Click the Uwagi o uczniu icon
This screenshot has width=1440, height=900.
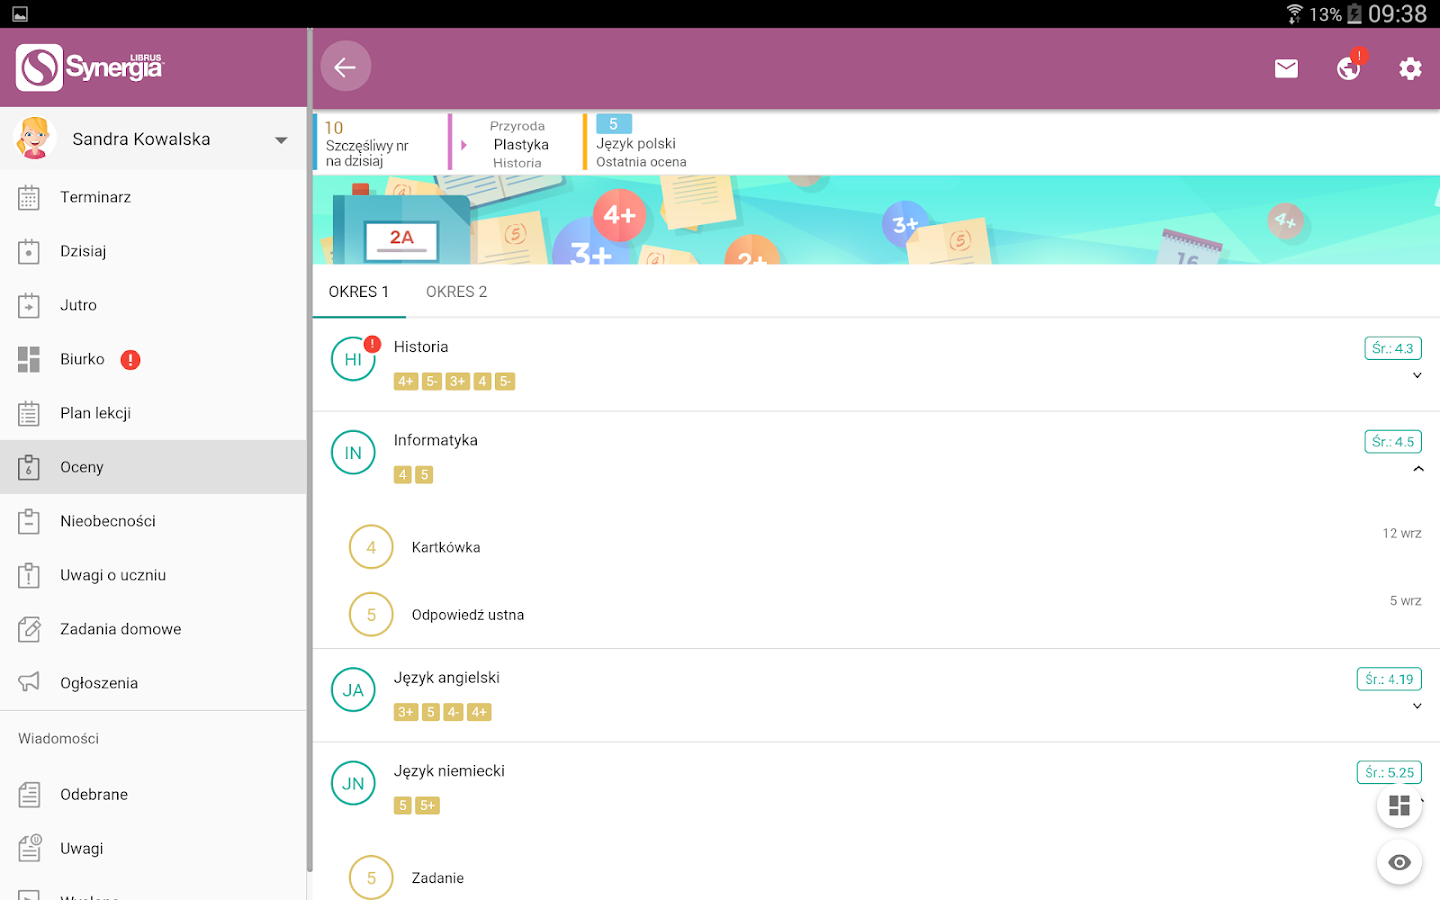pyautogui.click(x=29, y=575)
